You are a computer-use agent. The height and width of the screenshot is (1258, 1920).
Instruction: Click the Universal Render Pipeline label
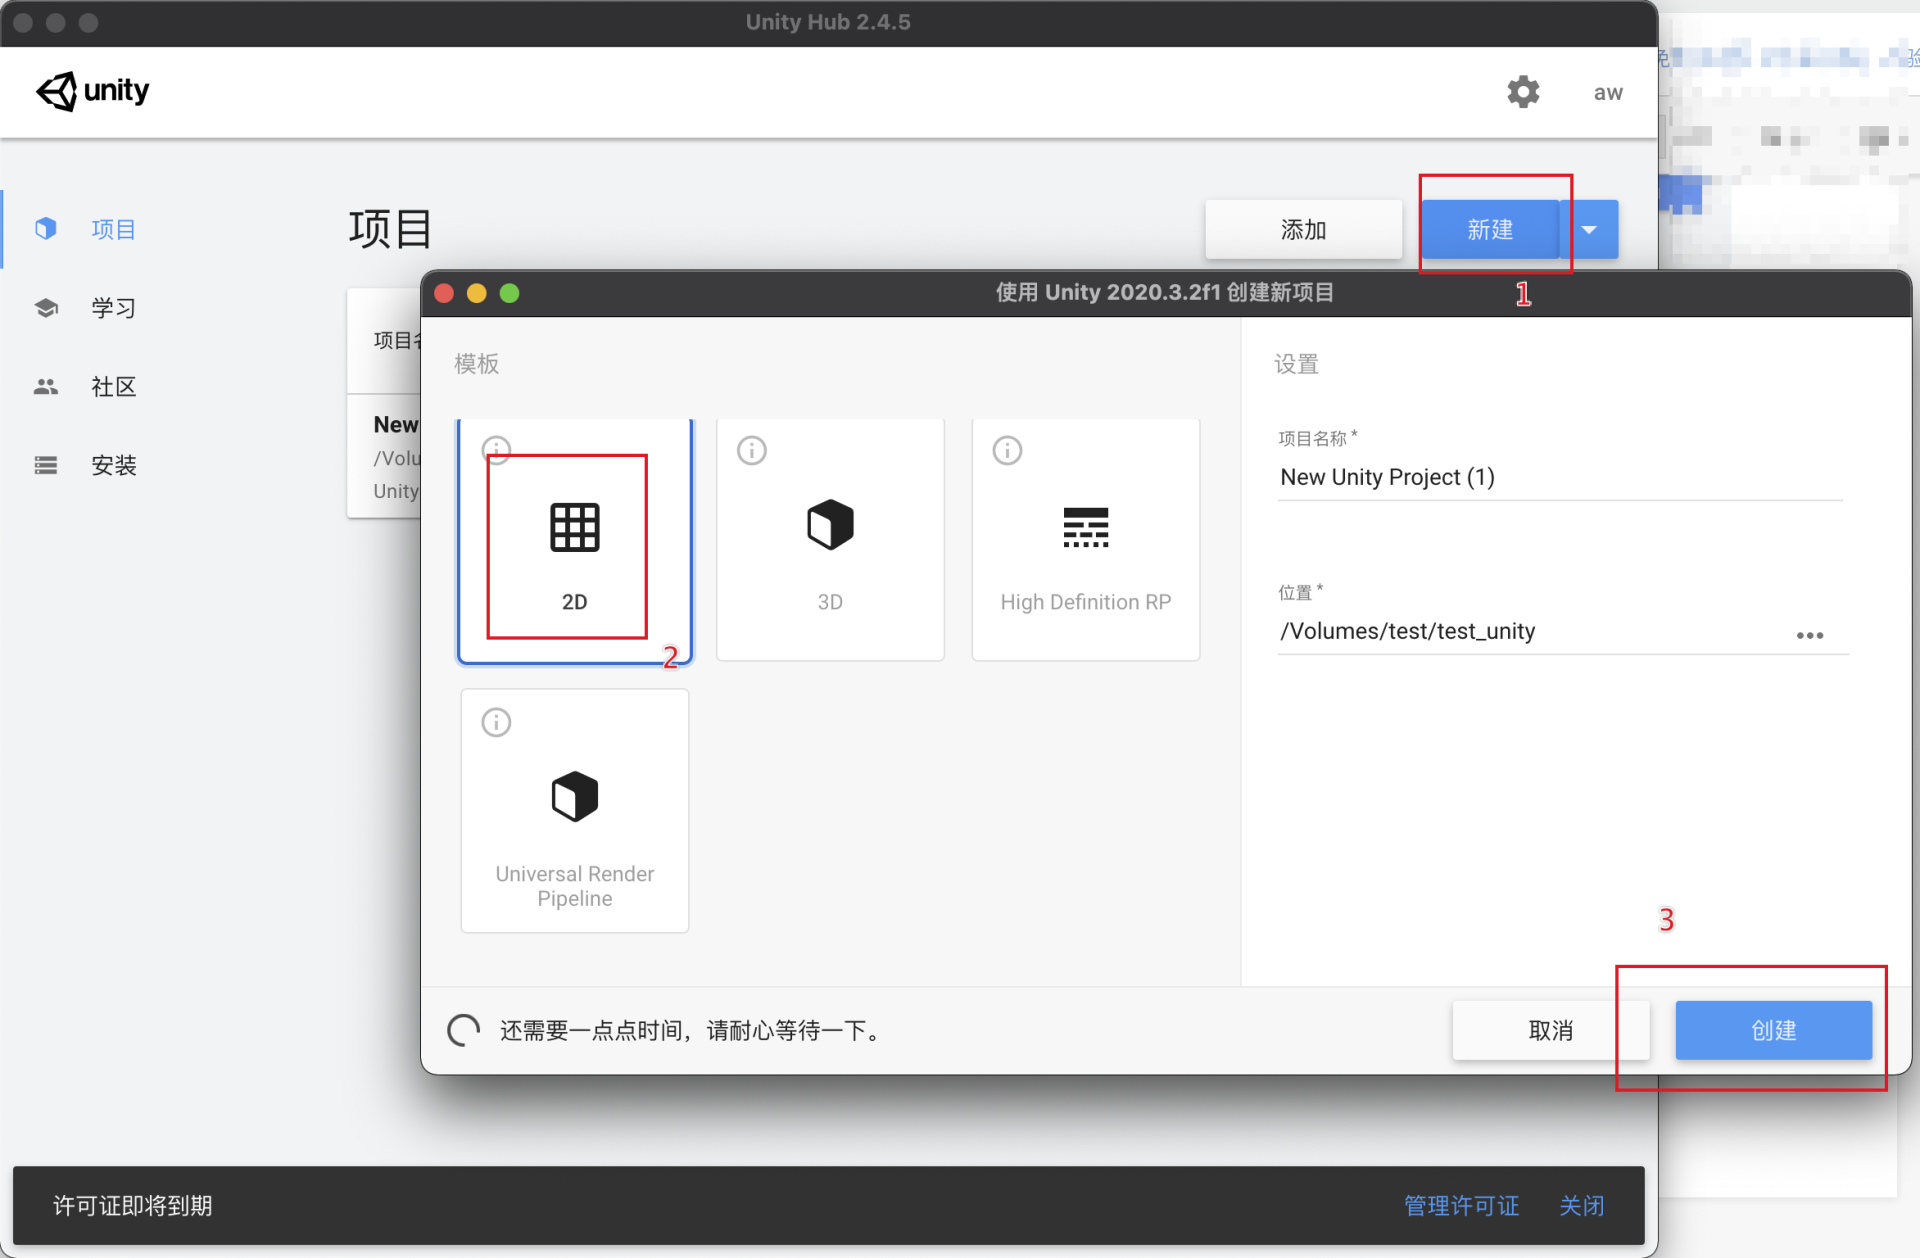click(575, 886)
